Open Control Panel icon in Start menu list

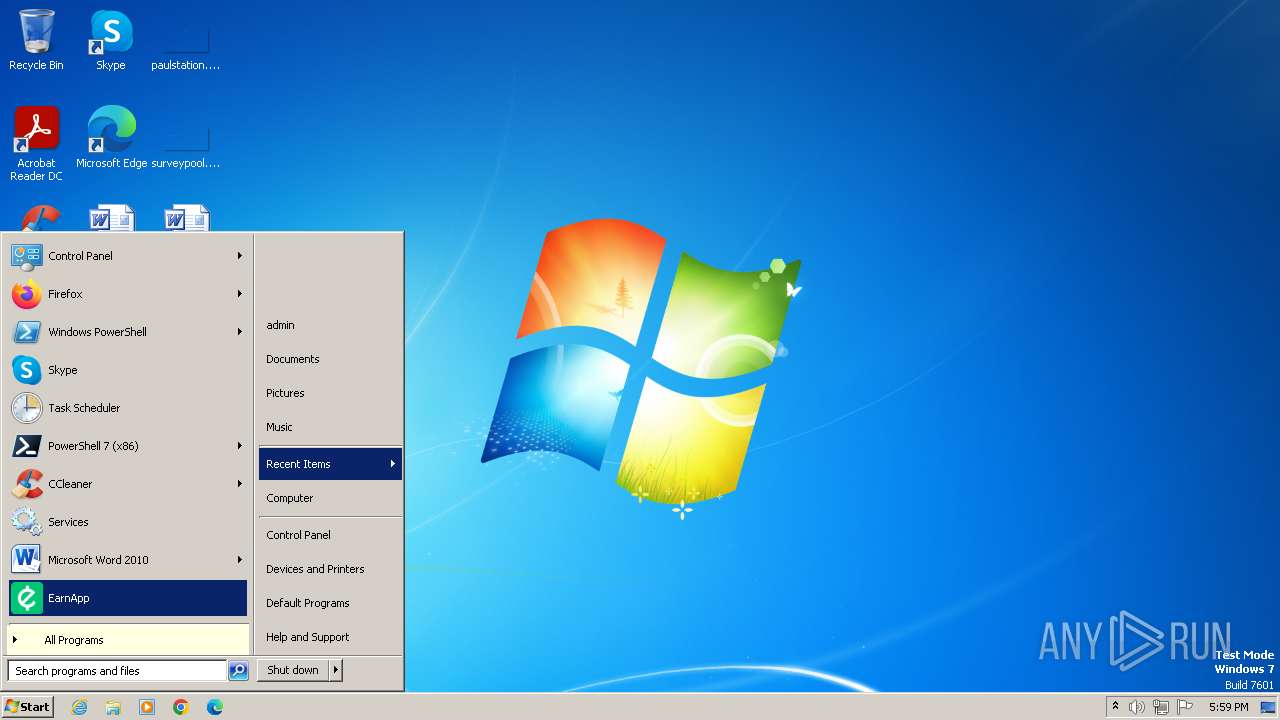27,256
